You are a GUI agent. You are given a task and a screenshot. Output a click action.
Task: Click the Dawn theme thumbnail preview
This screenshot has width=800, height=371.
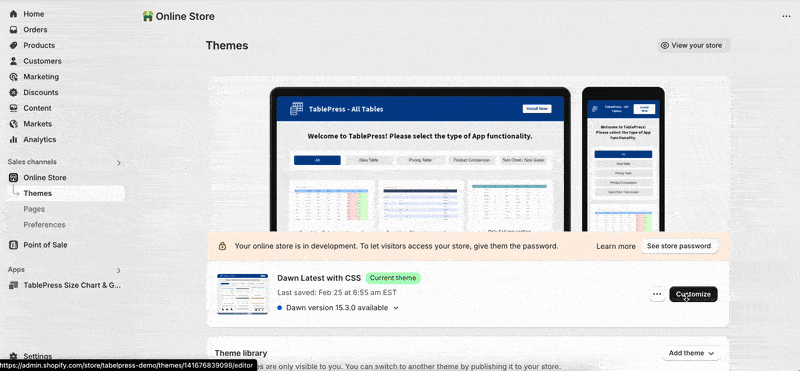(x=243, y=294)
